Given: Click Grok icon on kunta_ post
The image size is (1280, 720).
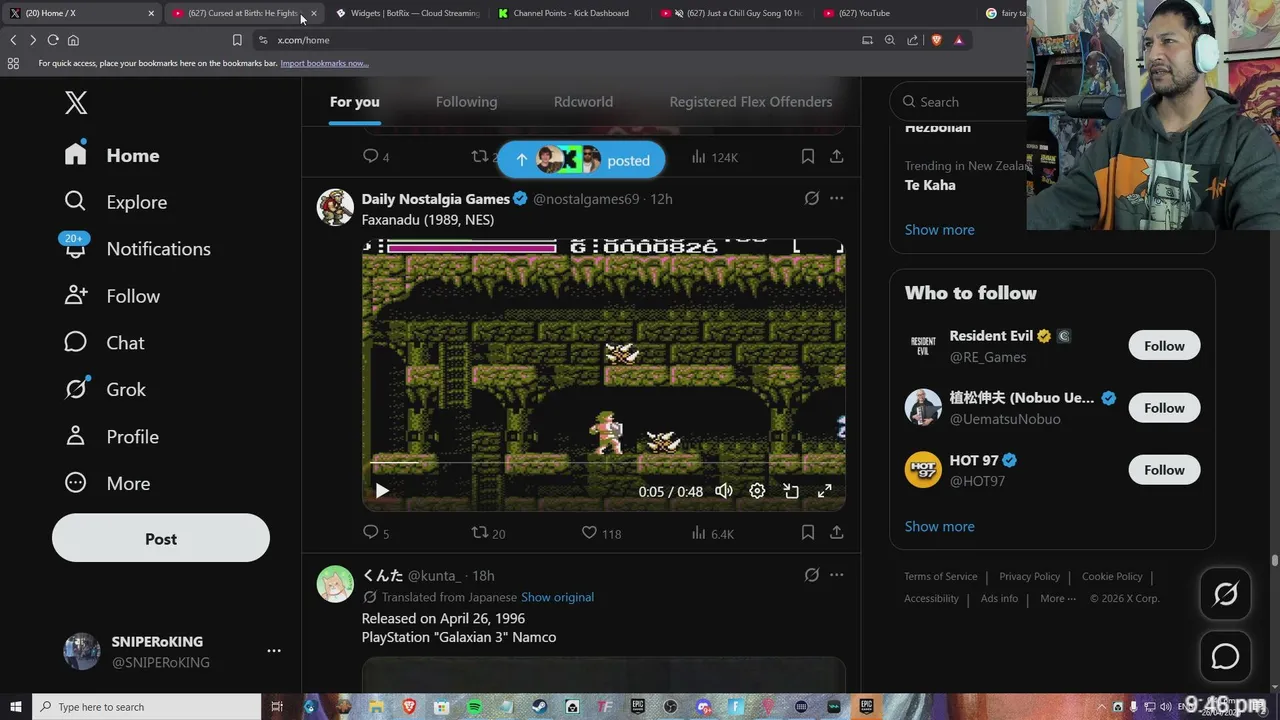Looking at the screenshot, I should (812, 575).
